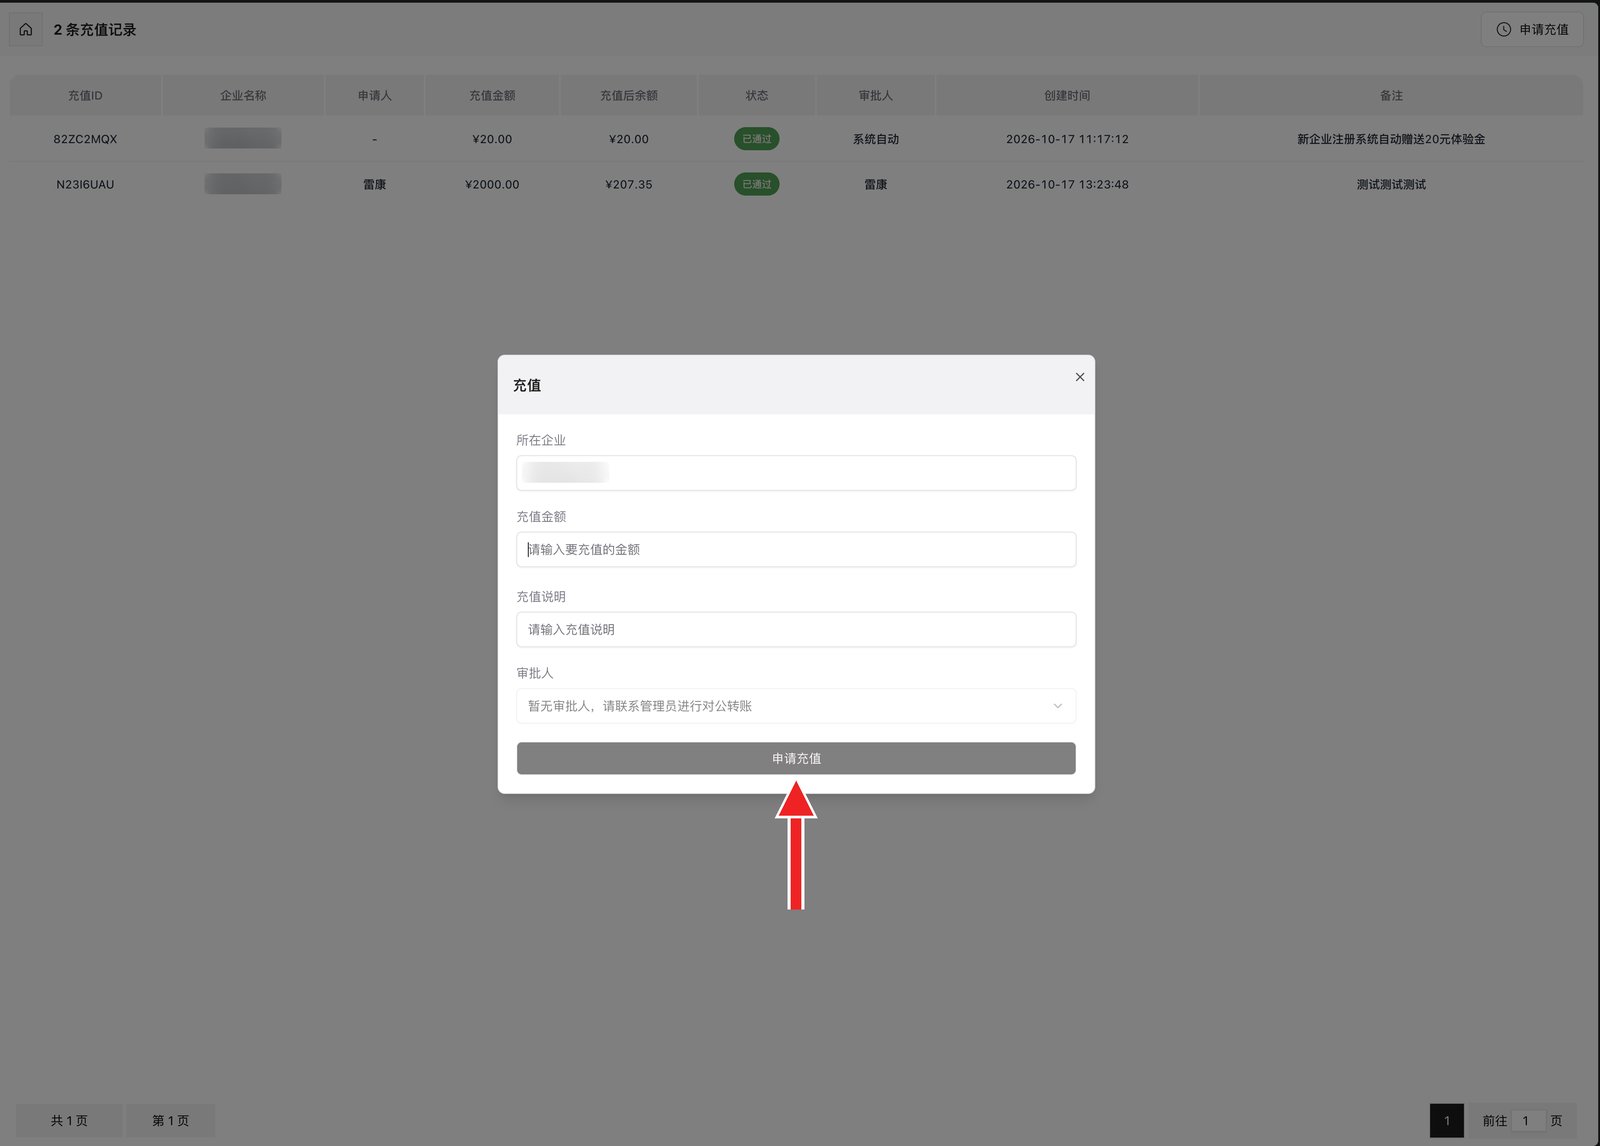Click the 充值ID column header
The height and width of the screenshot is (1146, 1600).
tap(85, 96)
